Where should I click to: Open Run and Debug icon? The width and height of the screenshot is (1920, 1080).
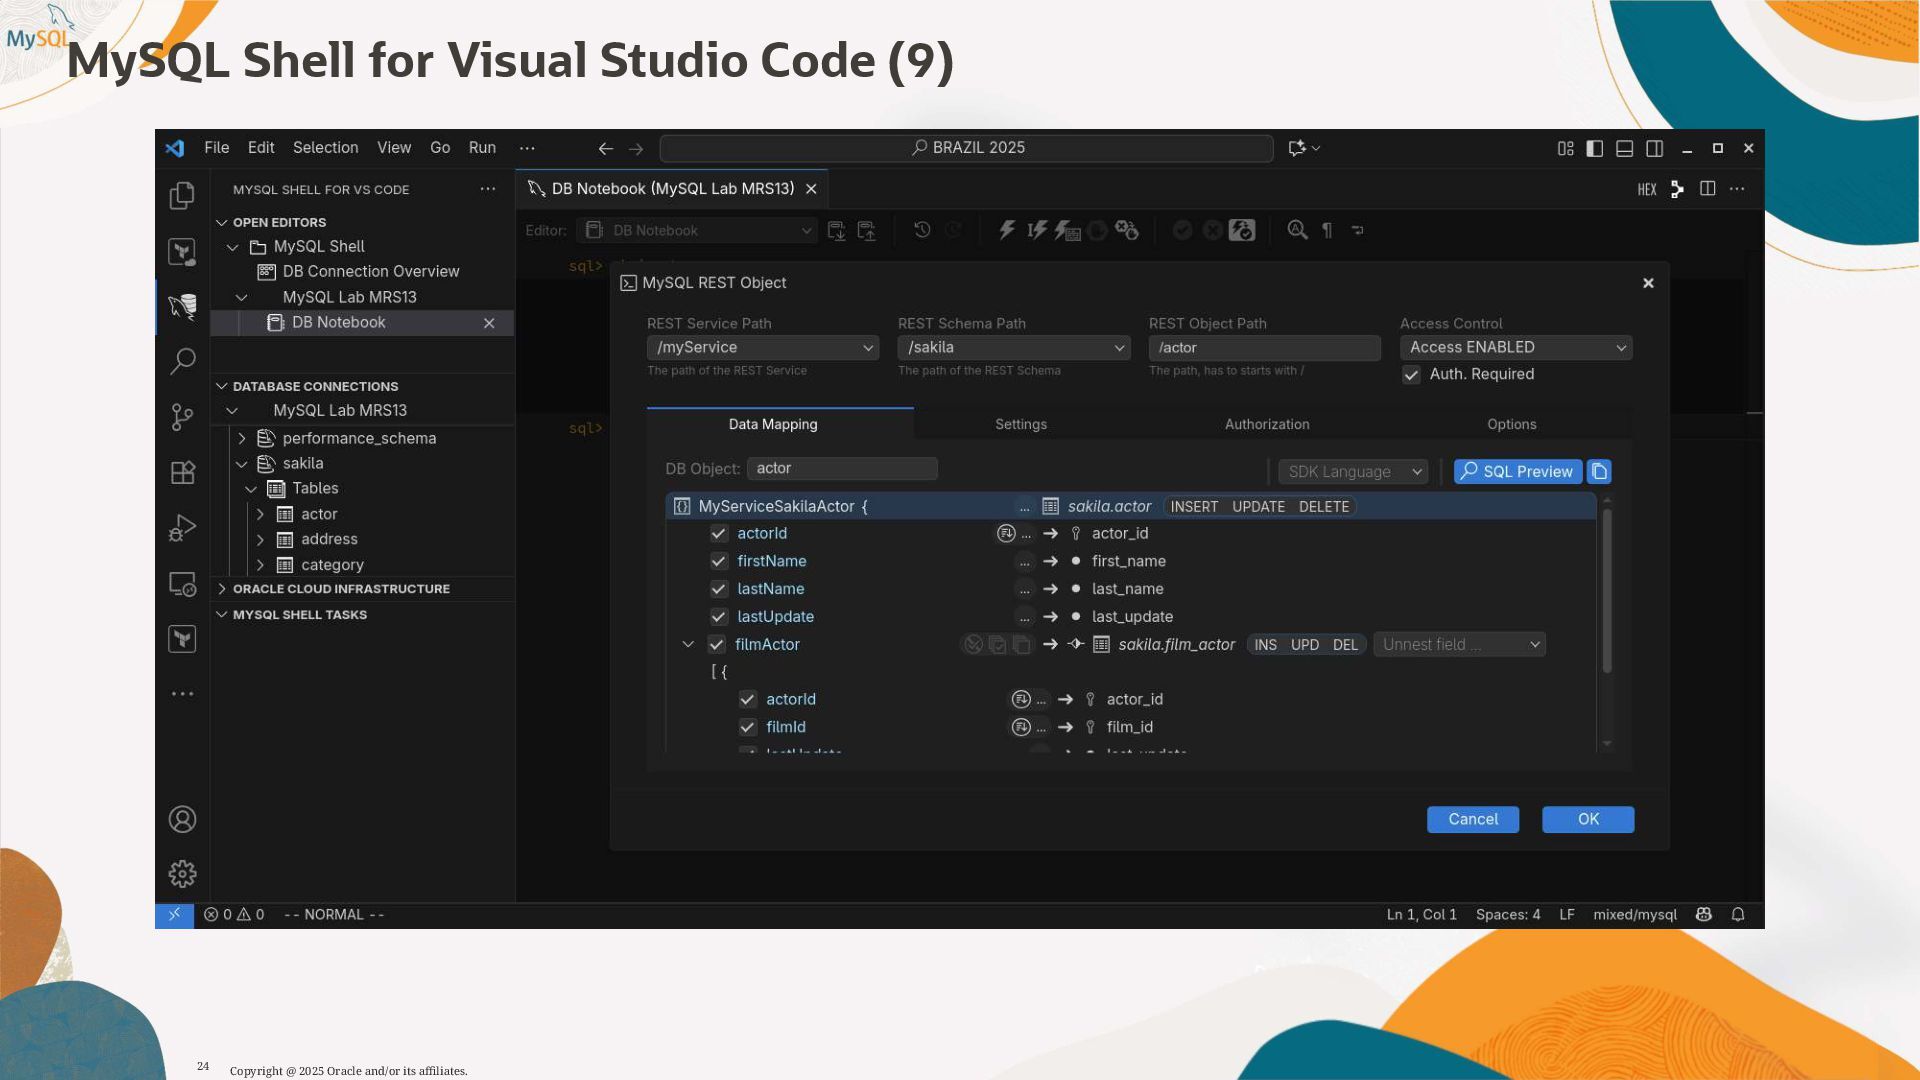pos(182,528)
